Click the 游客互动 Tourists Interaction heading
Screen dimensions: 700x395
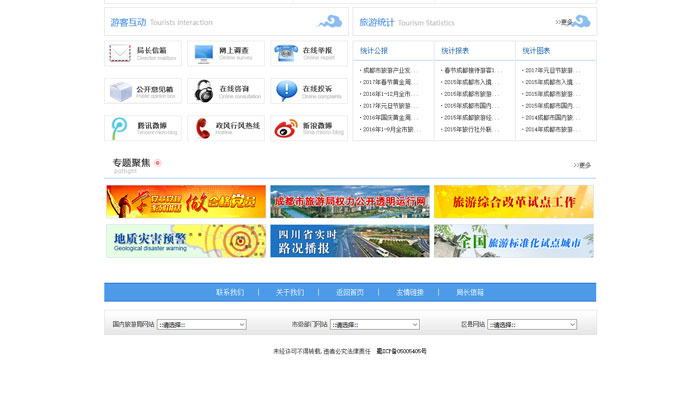click(x=162, y=22)
